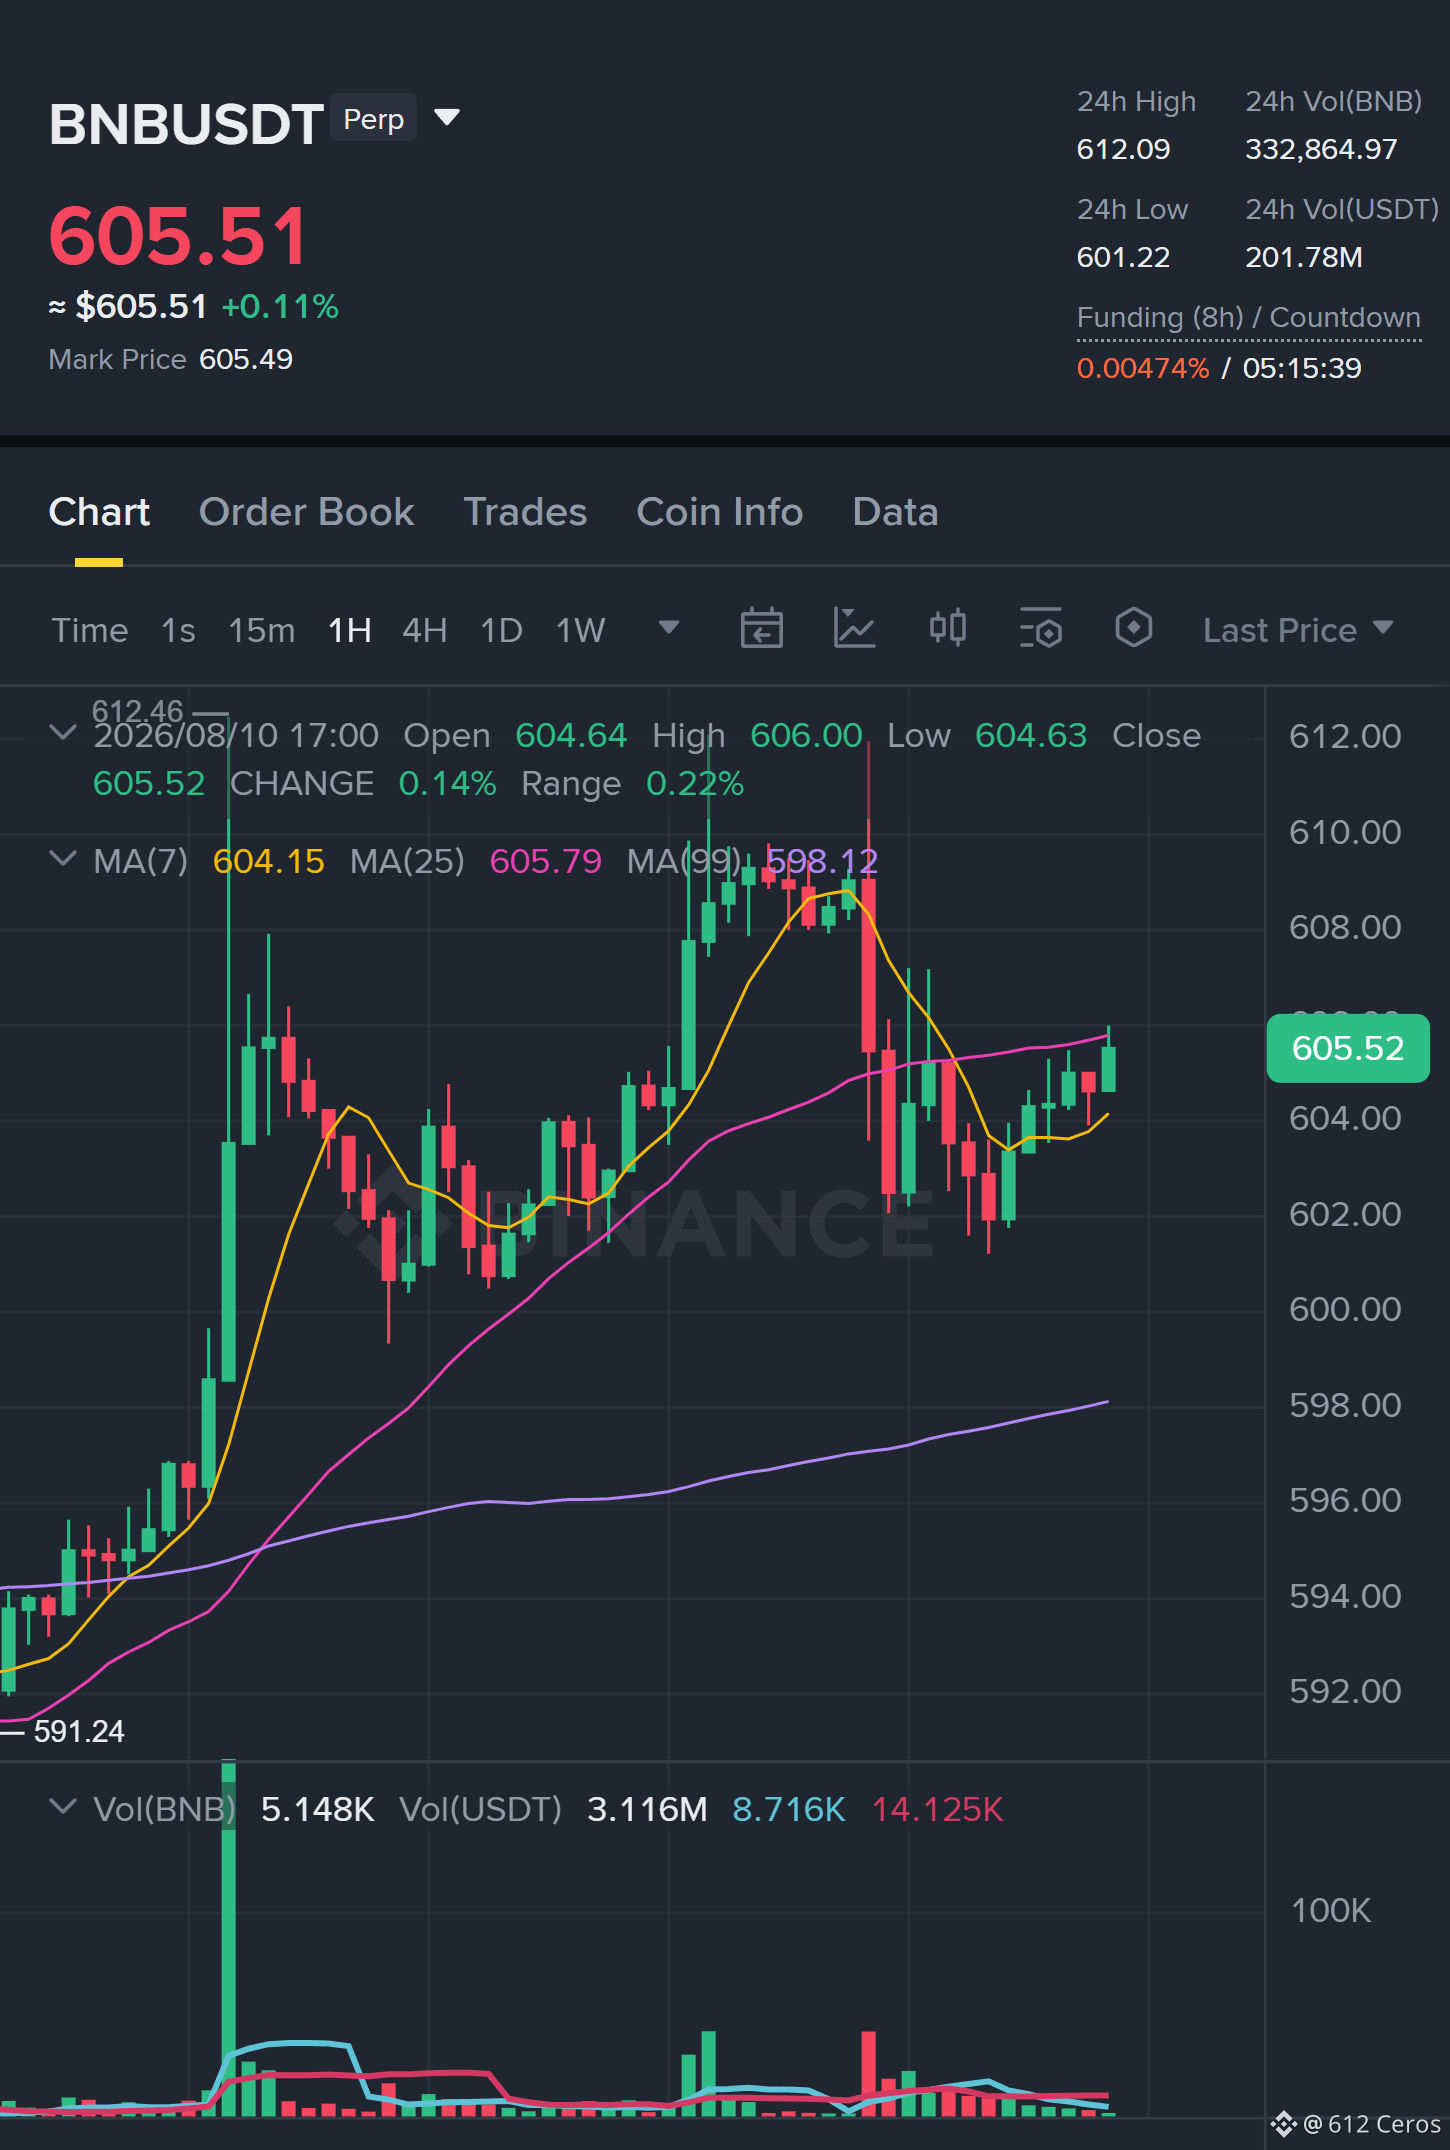The image size is (1450, 2150).
Task: Click the MA(99) purple value 598.12
Action: coord(822,861)
